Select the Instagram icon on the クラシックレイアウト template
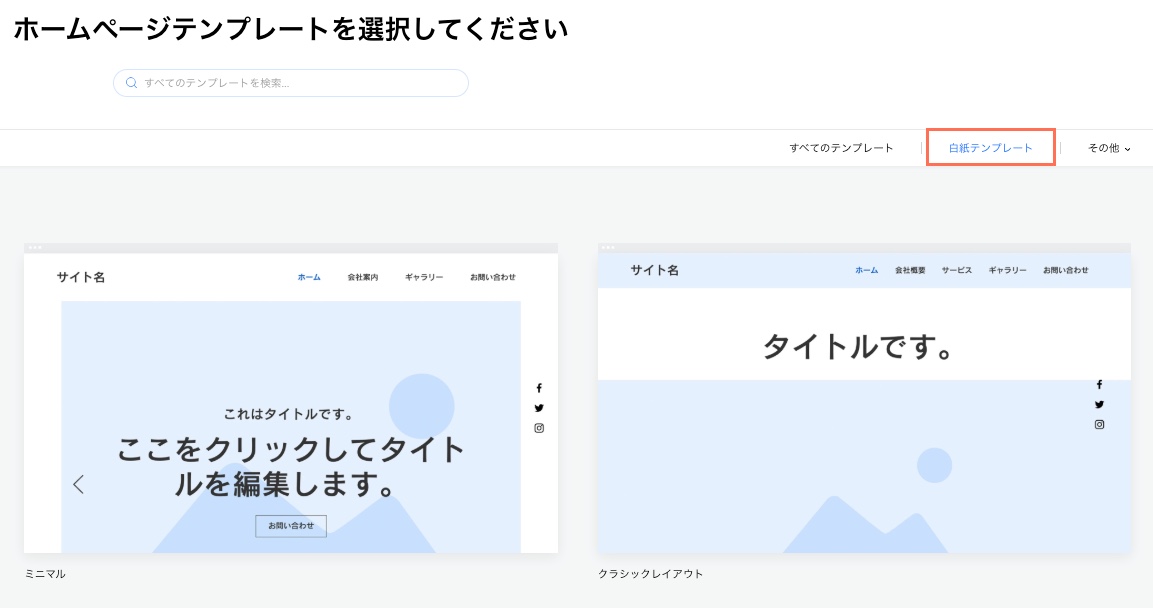The width and height of the screenshot is (1153, 608). (x=1100, y=425)
